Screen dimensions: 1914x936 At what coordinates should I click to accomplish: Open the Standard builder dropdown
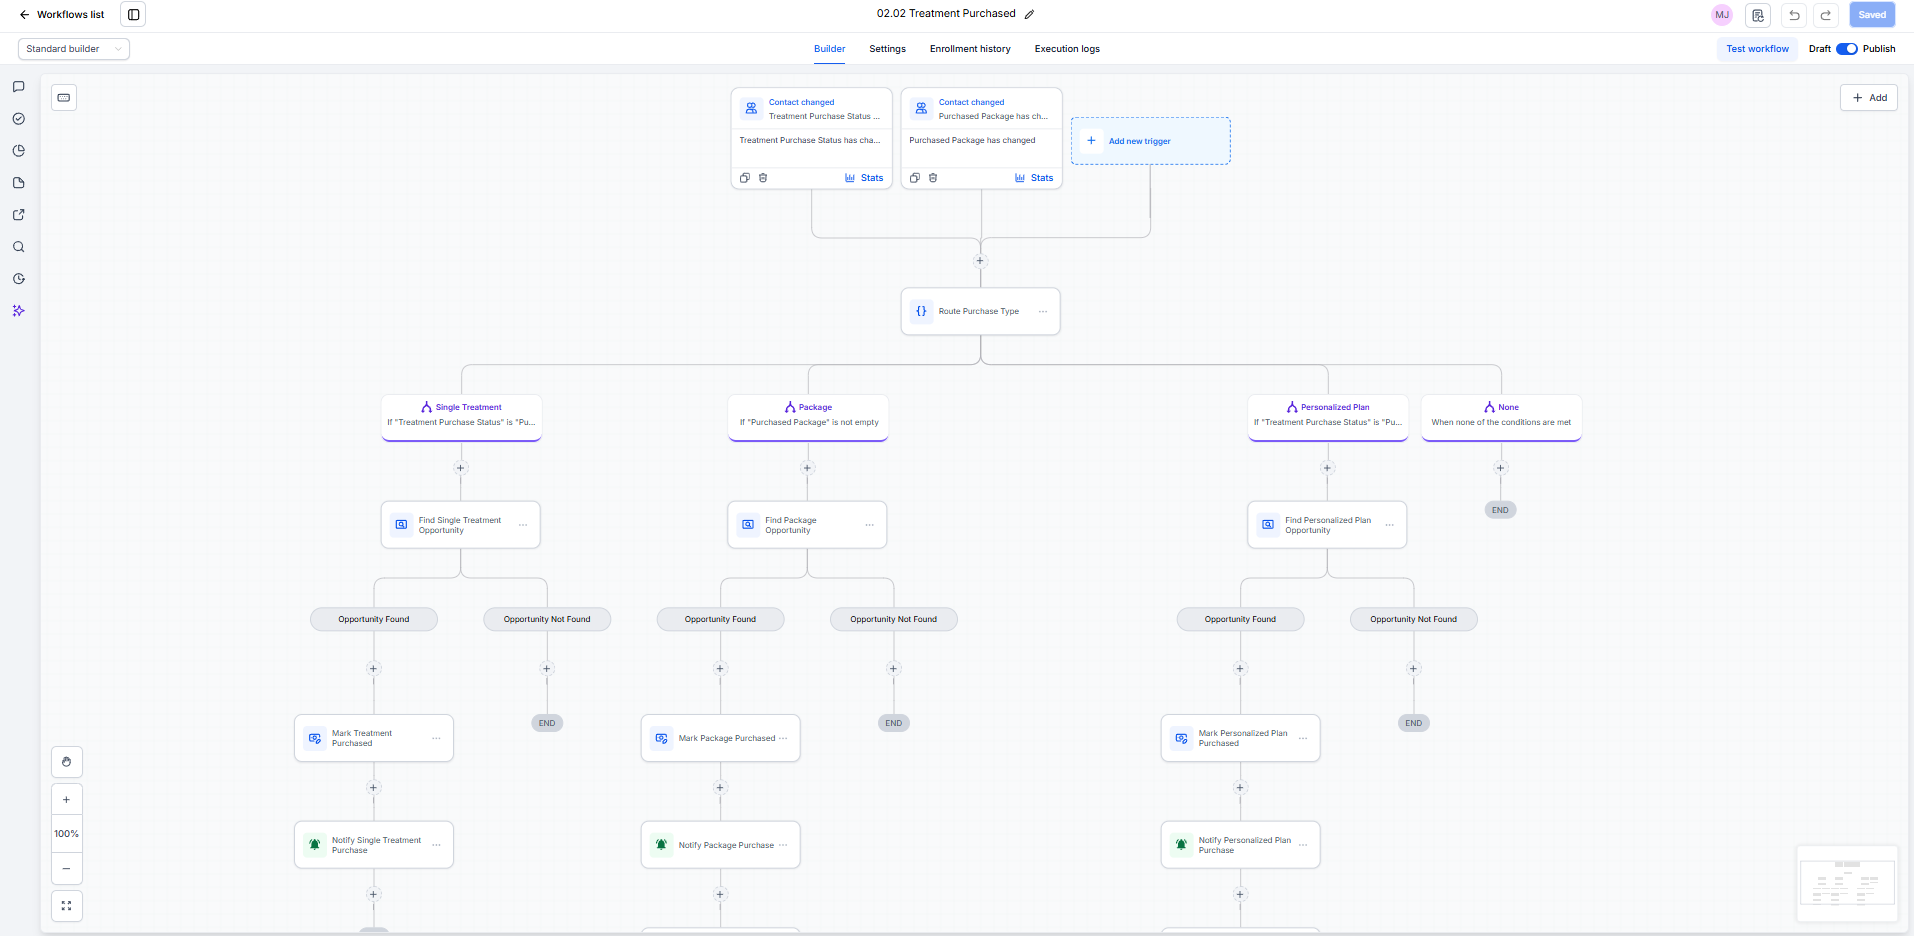[x=74, y=49]
